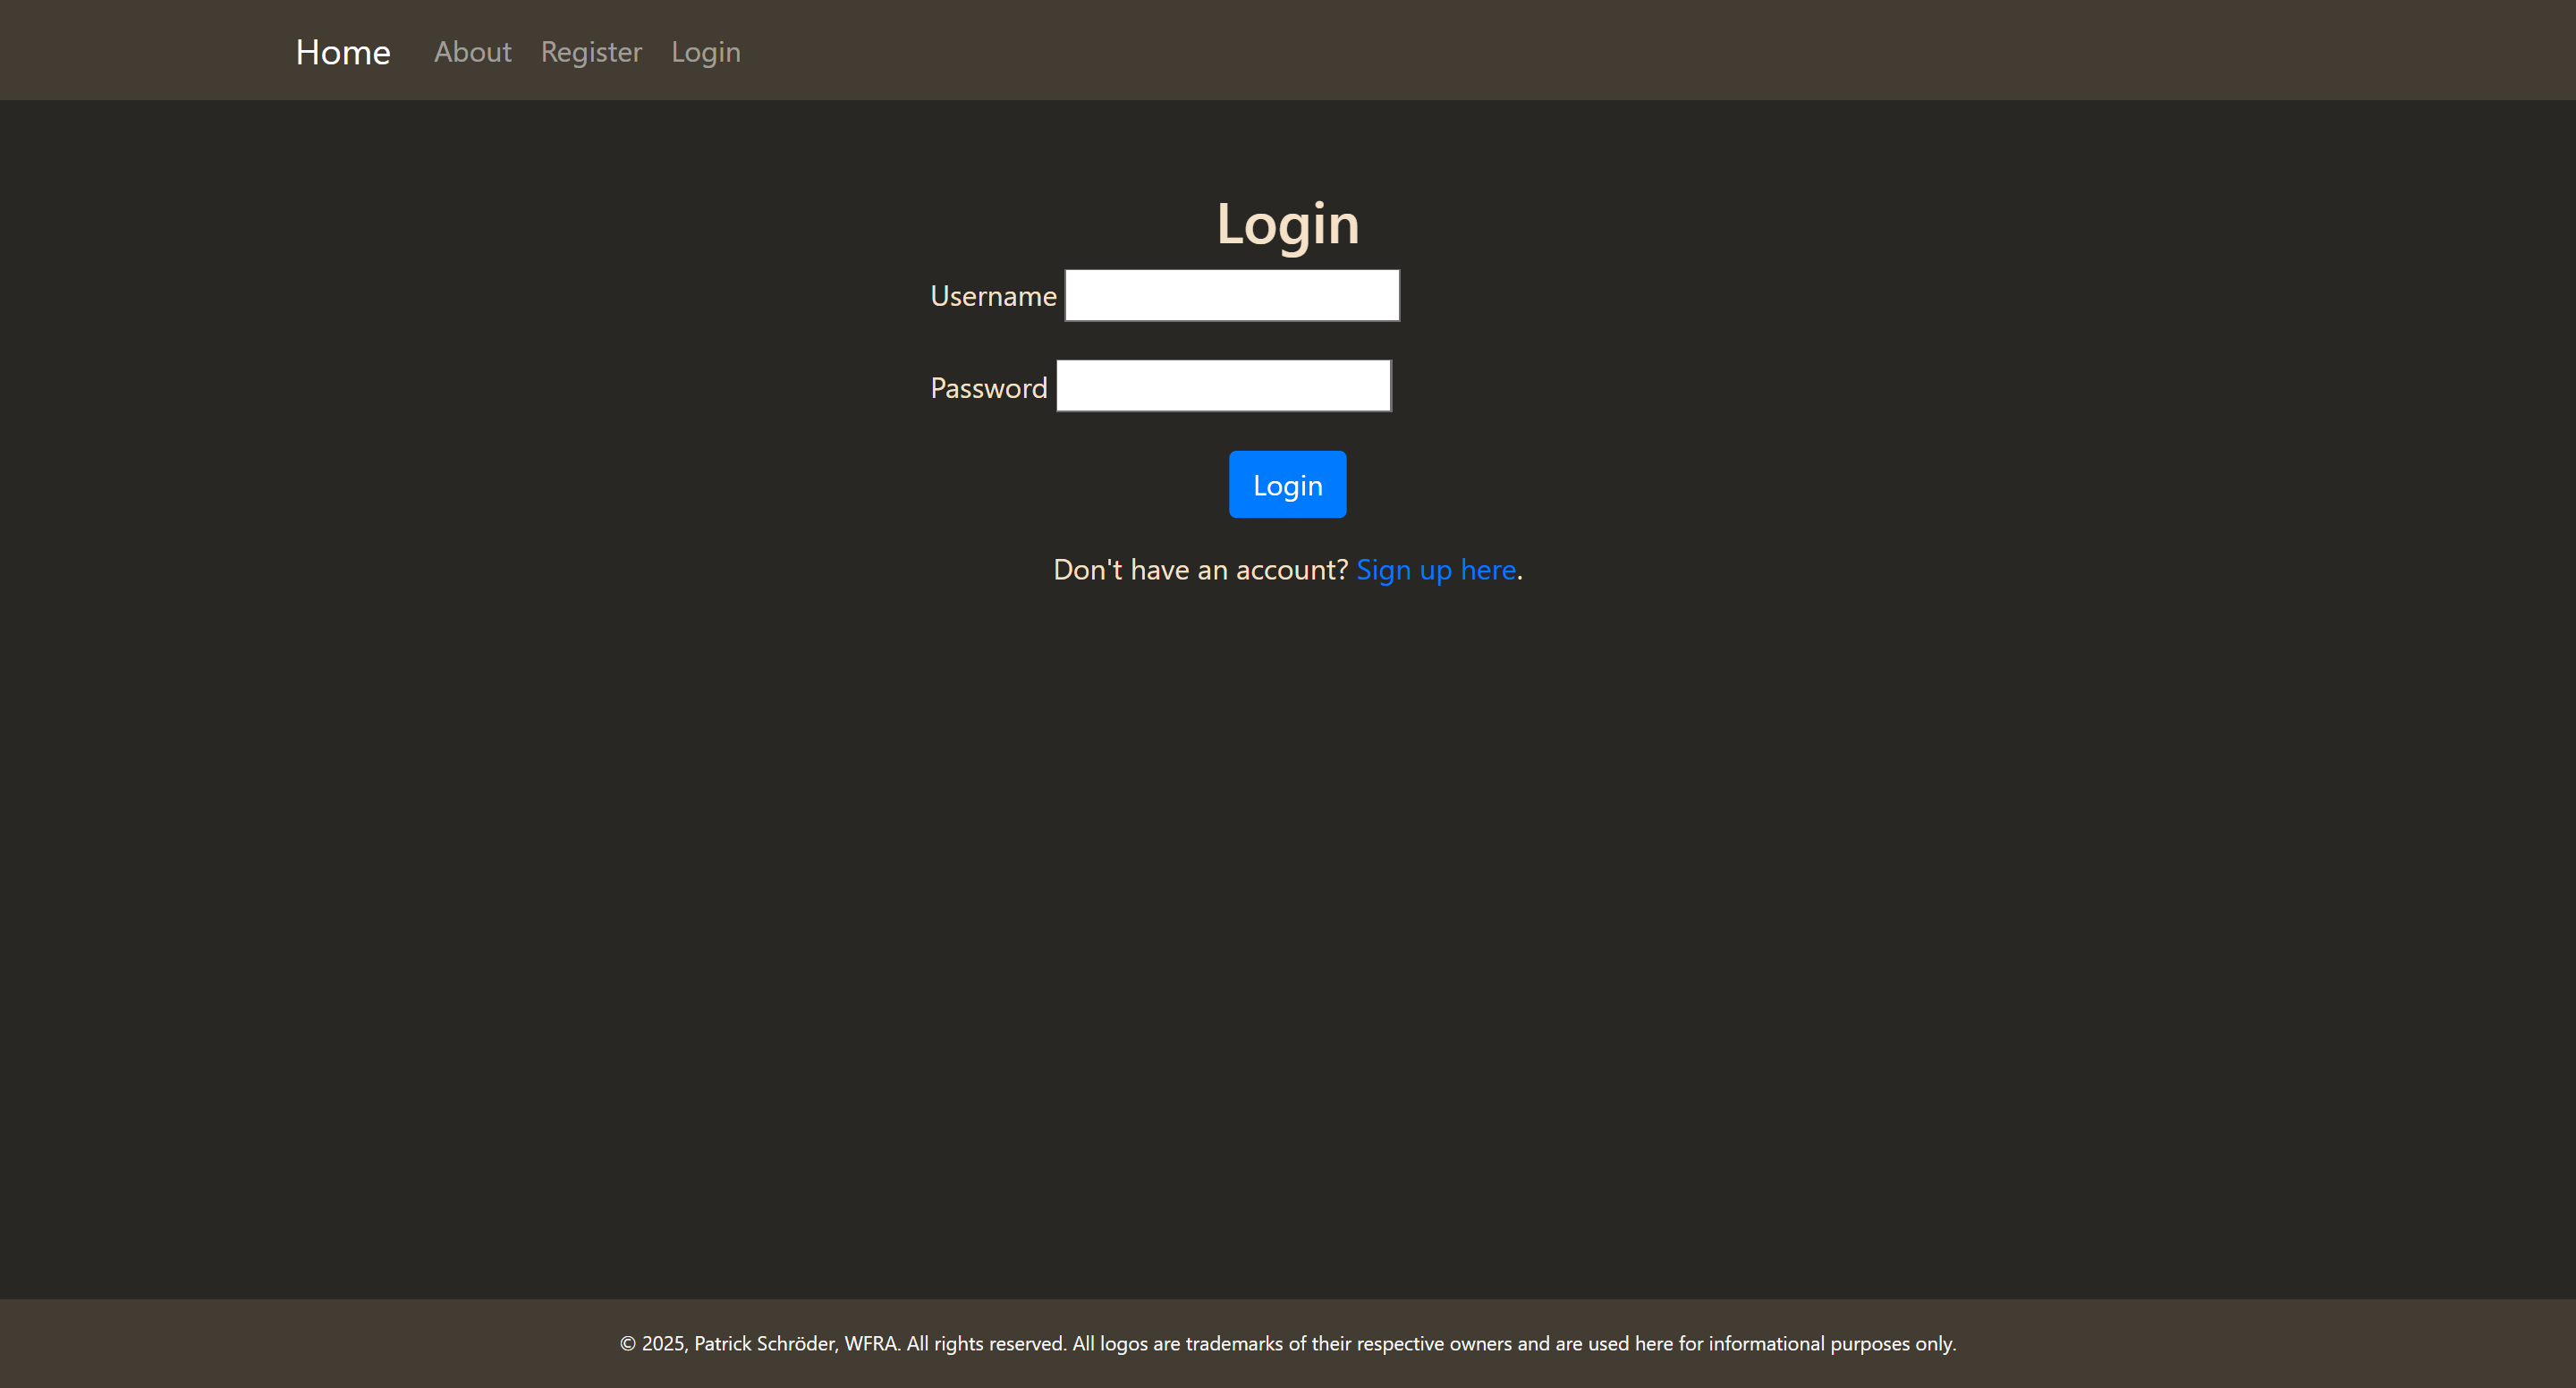Click the Password label
The image size is (2576, 1388).
[988, 388]
